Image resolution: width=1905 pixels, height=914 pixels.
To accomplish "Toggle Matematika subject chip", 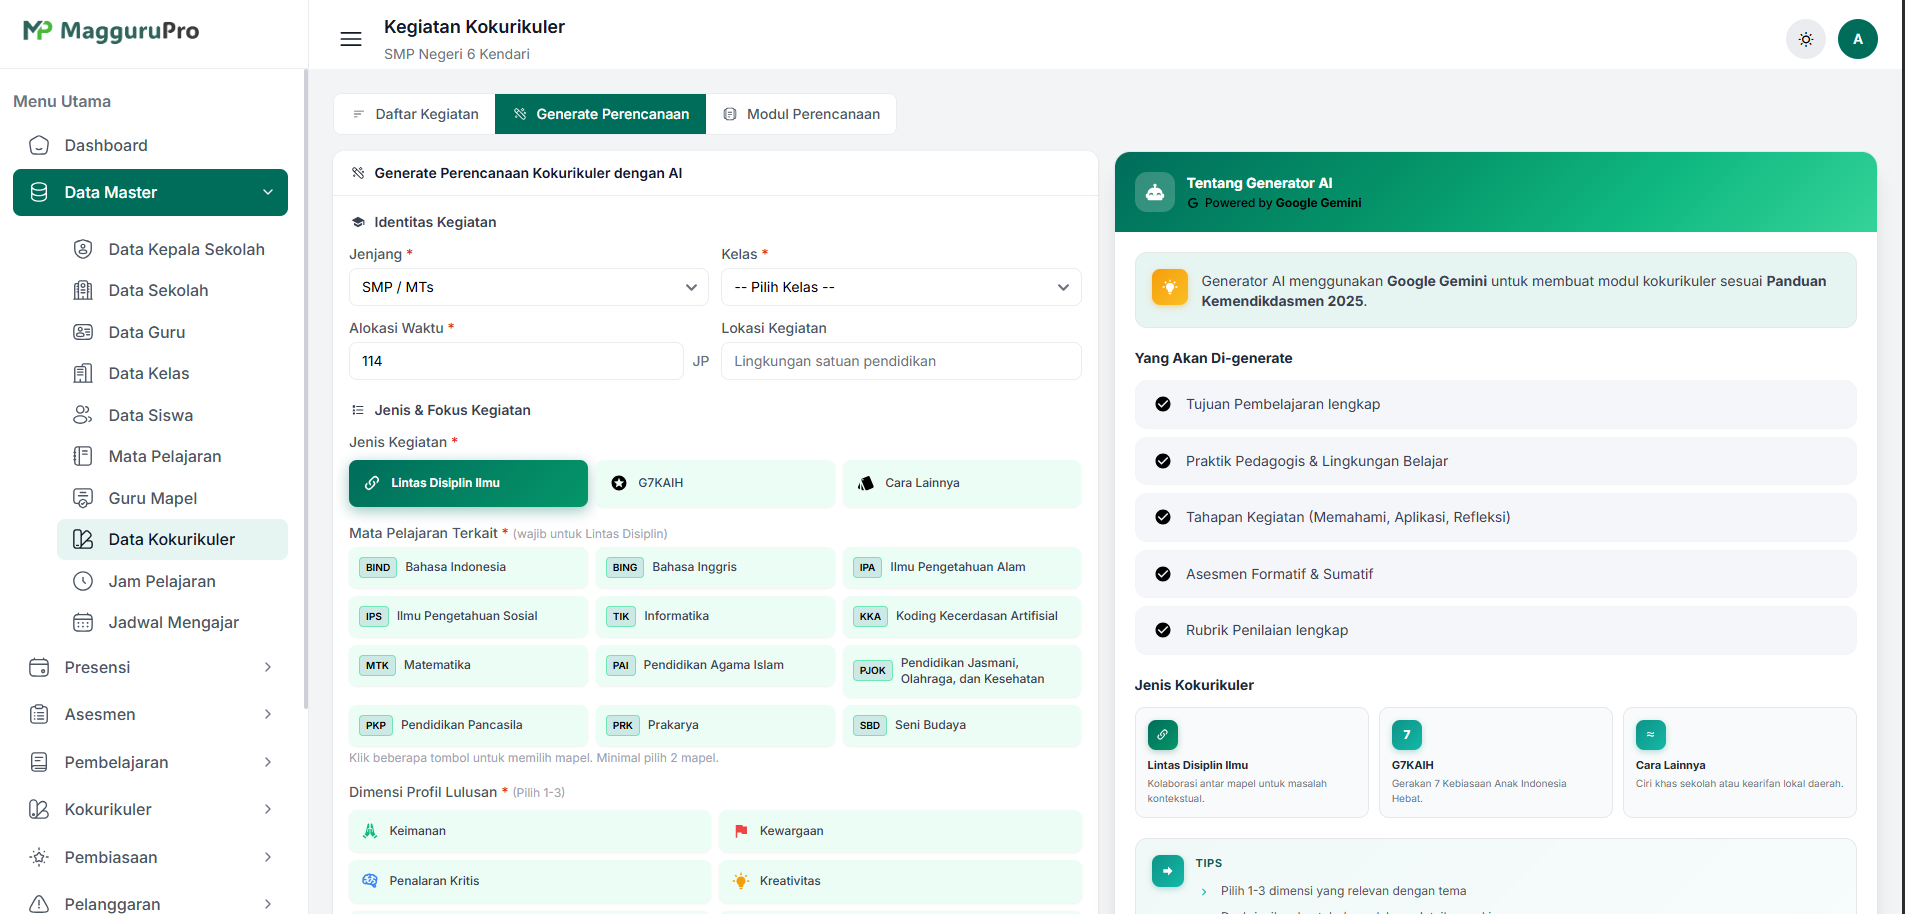I will tap(468, 665).
